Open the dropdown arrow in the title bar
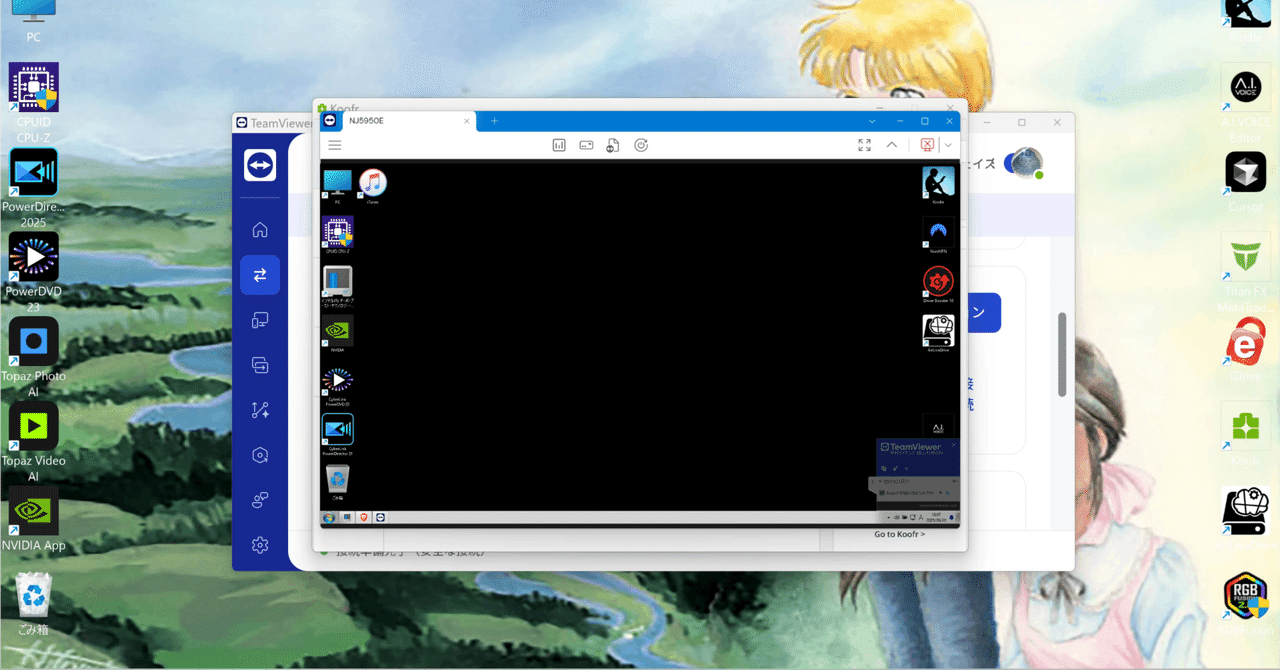 point(872,121)
